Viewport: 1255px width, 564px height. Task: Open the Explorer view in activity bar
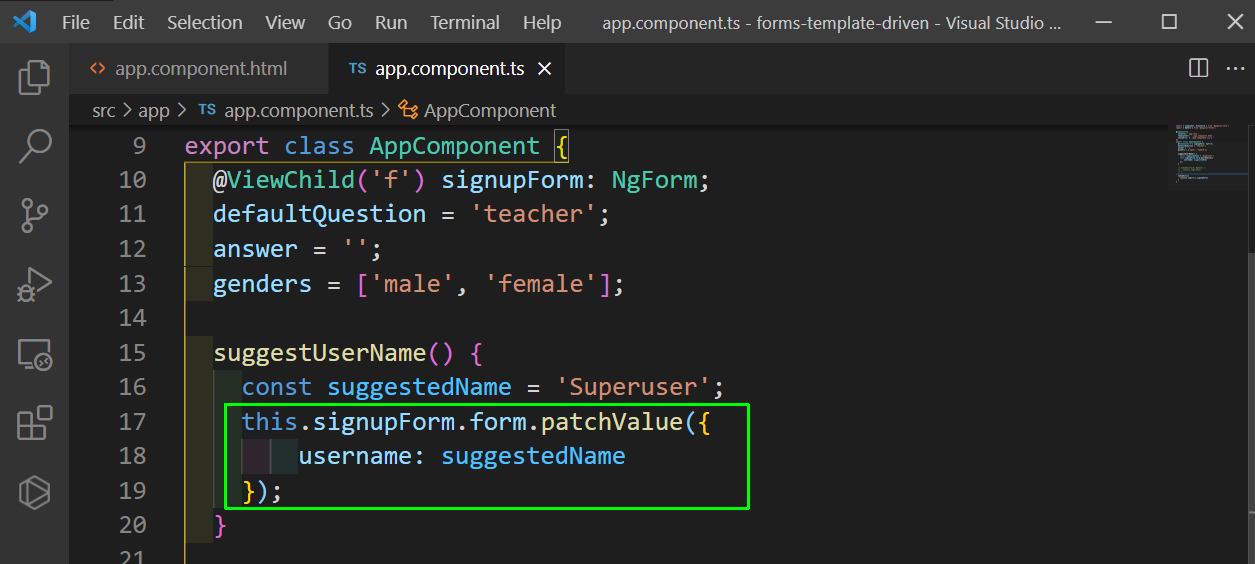(34, 77)
